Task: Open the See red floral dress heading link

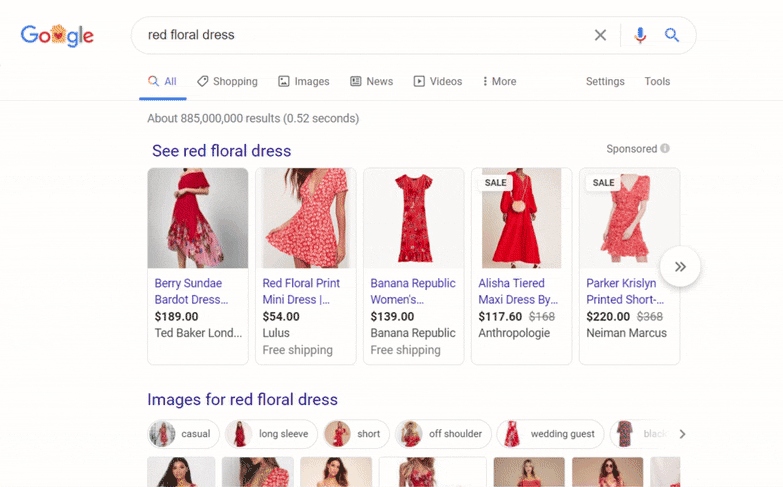Action: point(222,151)
